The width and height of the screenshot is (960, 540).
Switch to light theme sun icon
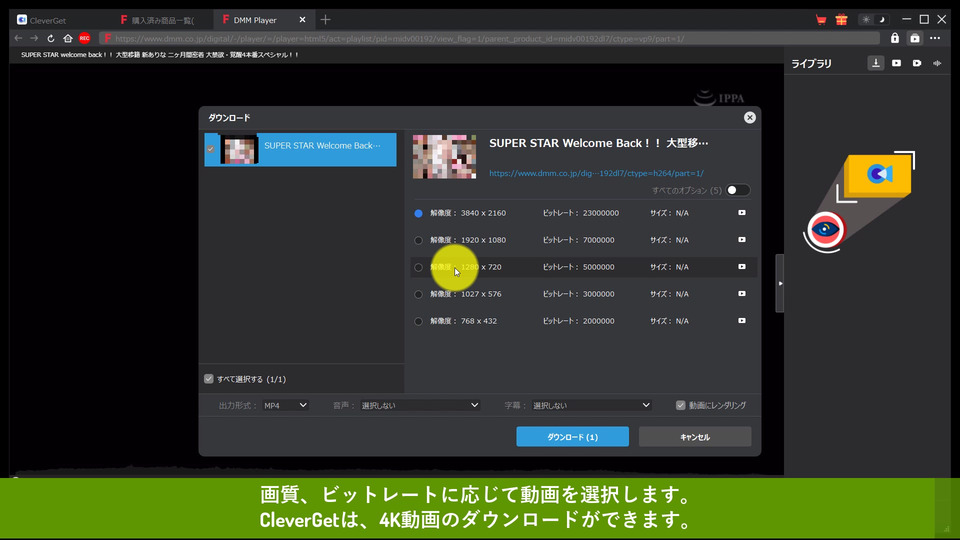pyautogui.click(x=866, y=20)
